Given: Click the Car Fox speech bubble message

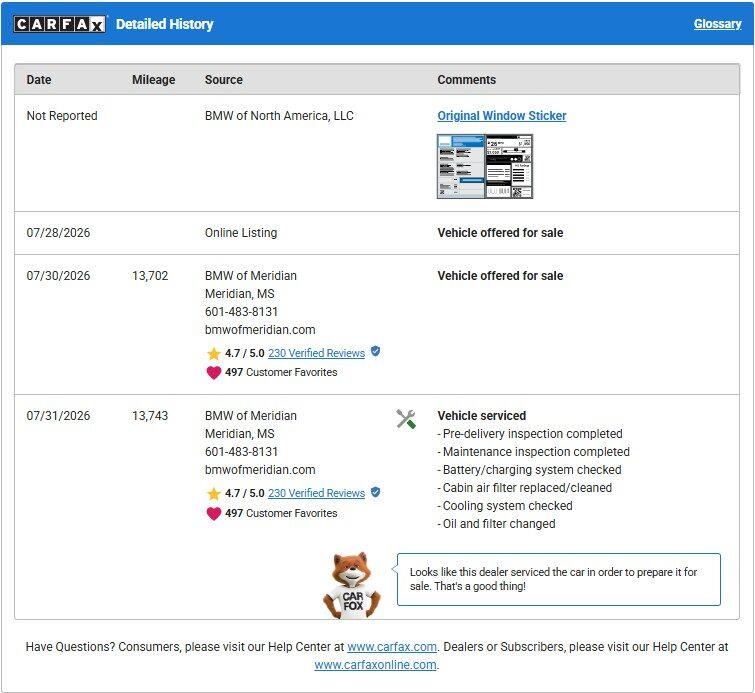Looking at the screenshot, I should pyautogui.click(x=559, y=579).
